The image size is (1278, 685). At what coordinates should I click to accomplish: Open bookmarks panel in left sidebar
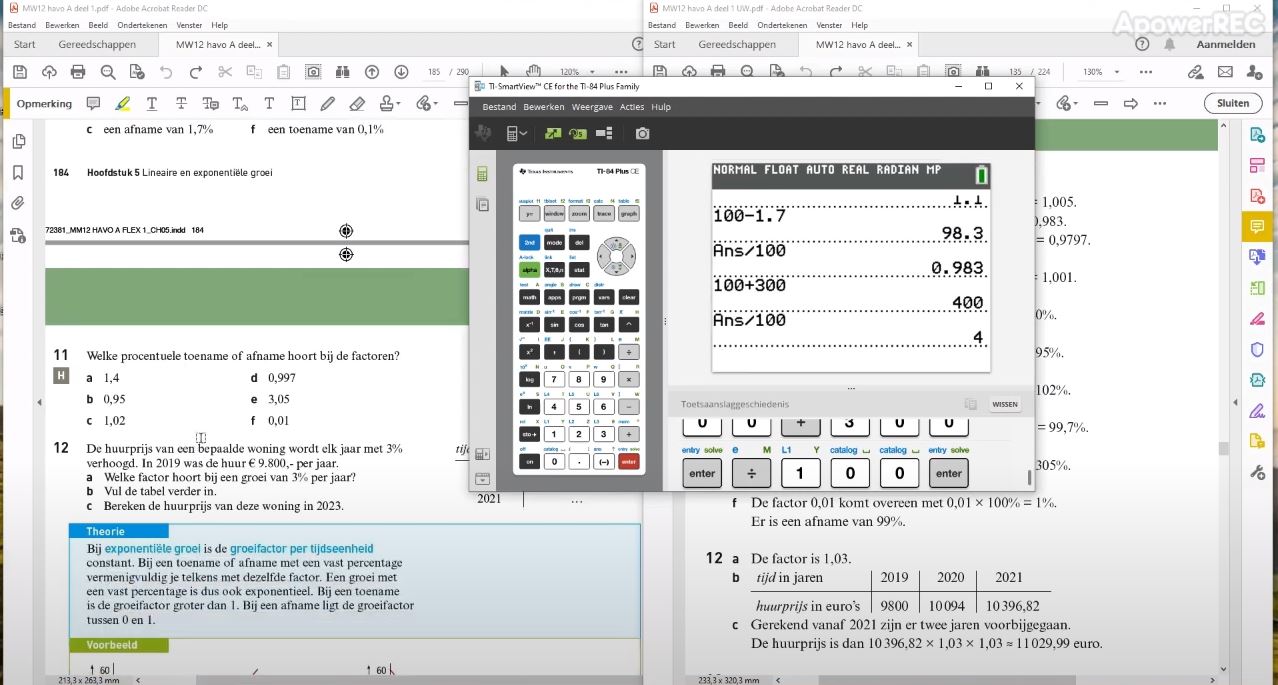(x=18, y=172)
